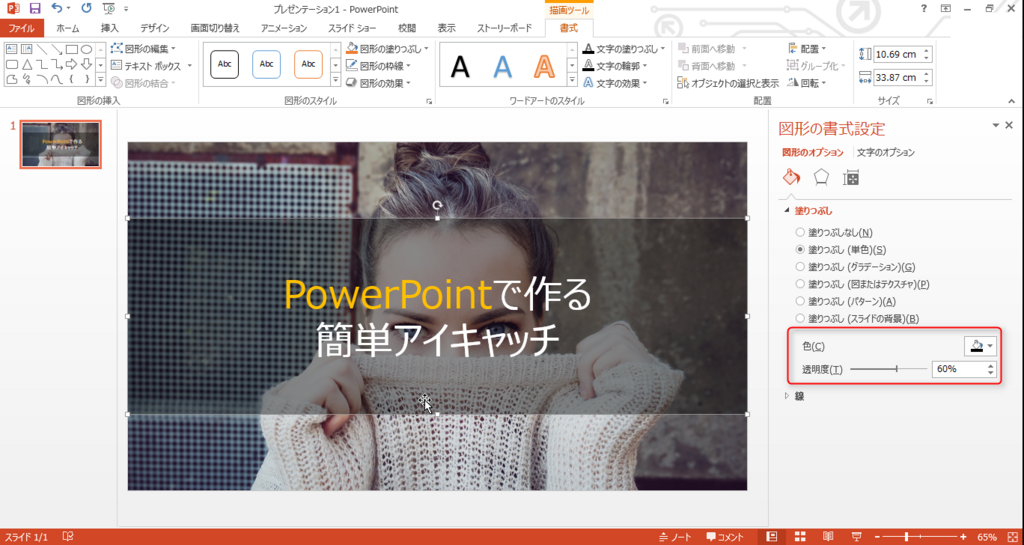
Task: Switch to Slide Sorter view in status bar
Action: coord(800,537)
